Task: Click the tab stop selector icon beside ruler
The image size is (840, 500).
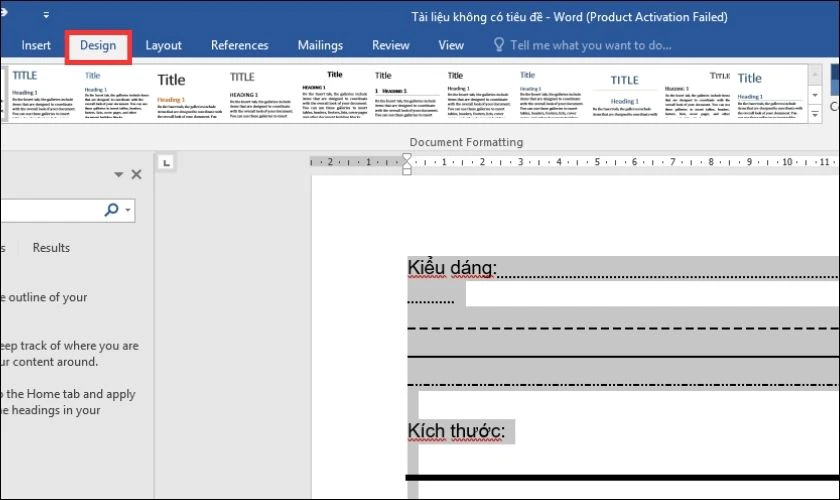Action: click(x=166, y=162)
